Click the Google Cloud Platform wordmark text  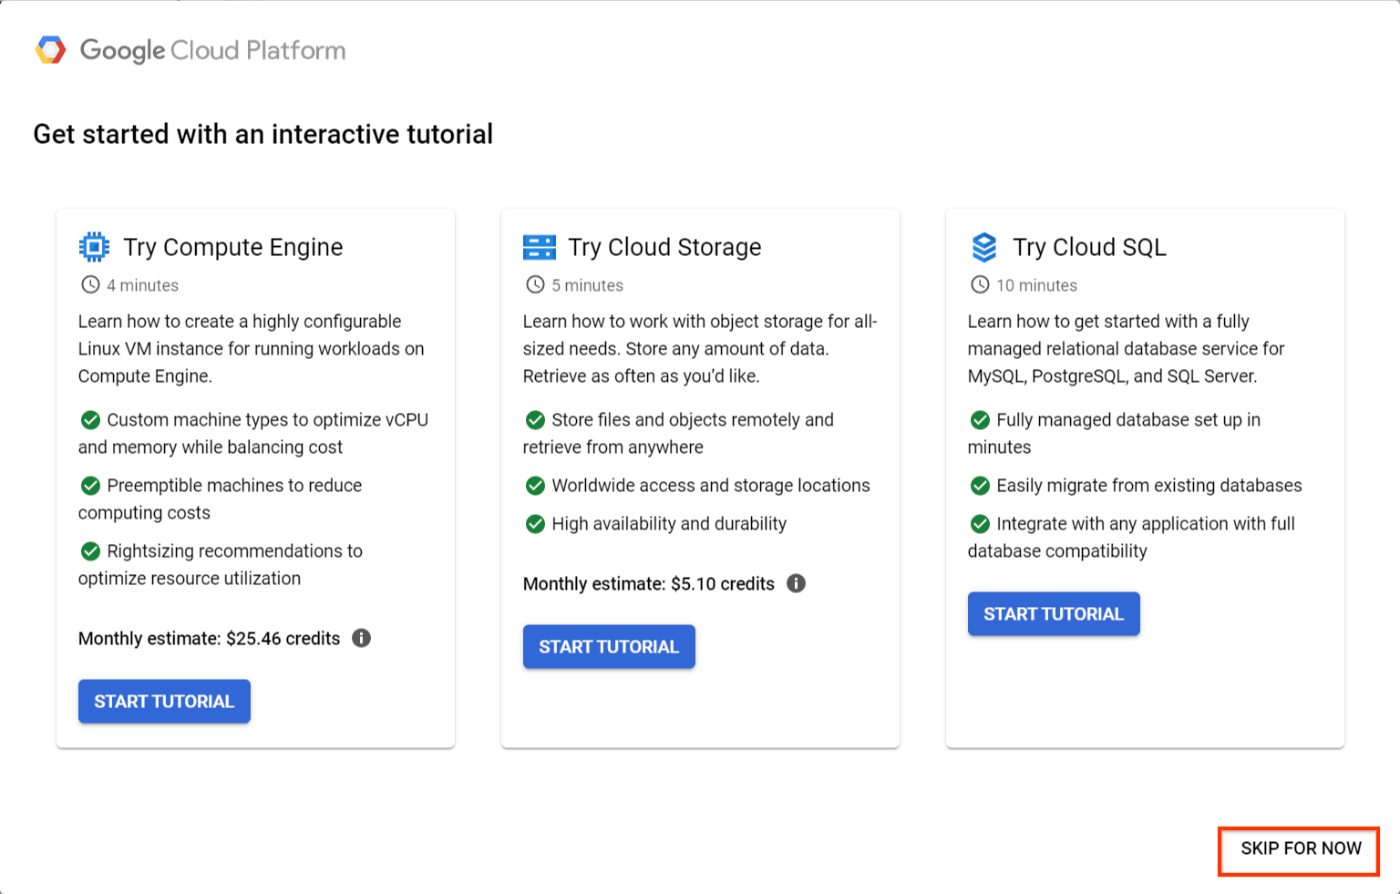[x=213, y=50]
